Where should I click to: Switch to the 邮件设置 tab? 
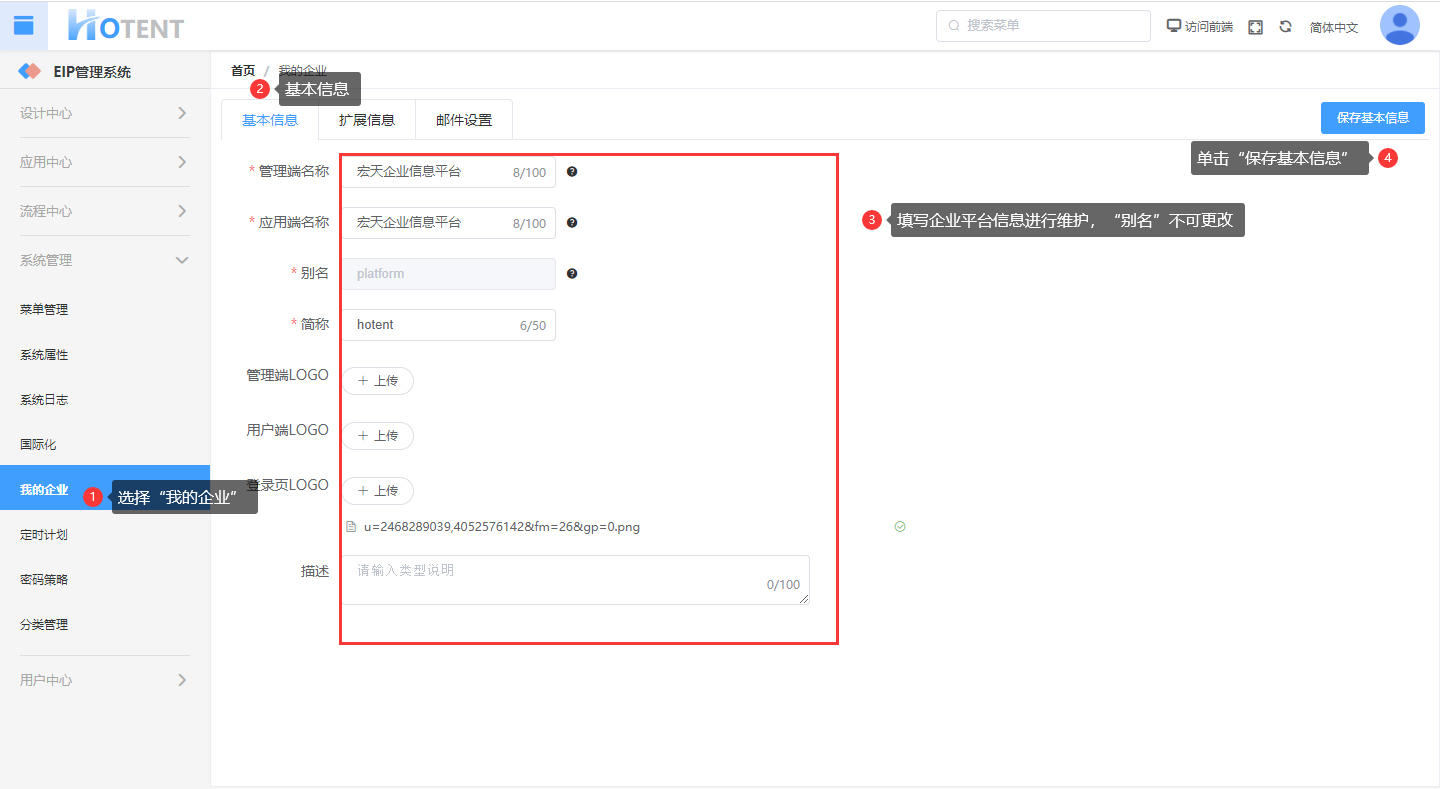[464, 120]
